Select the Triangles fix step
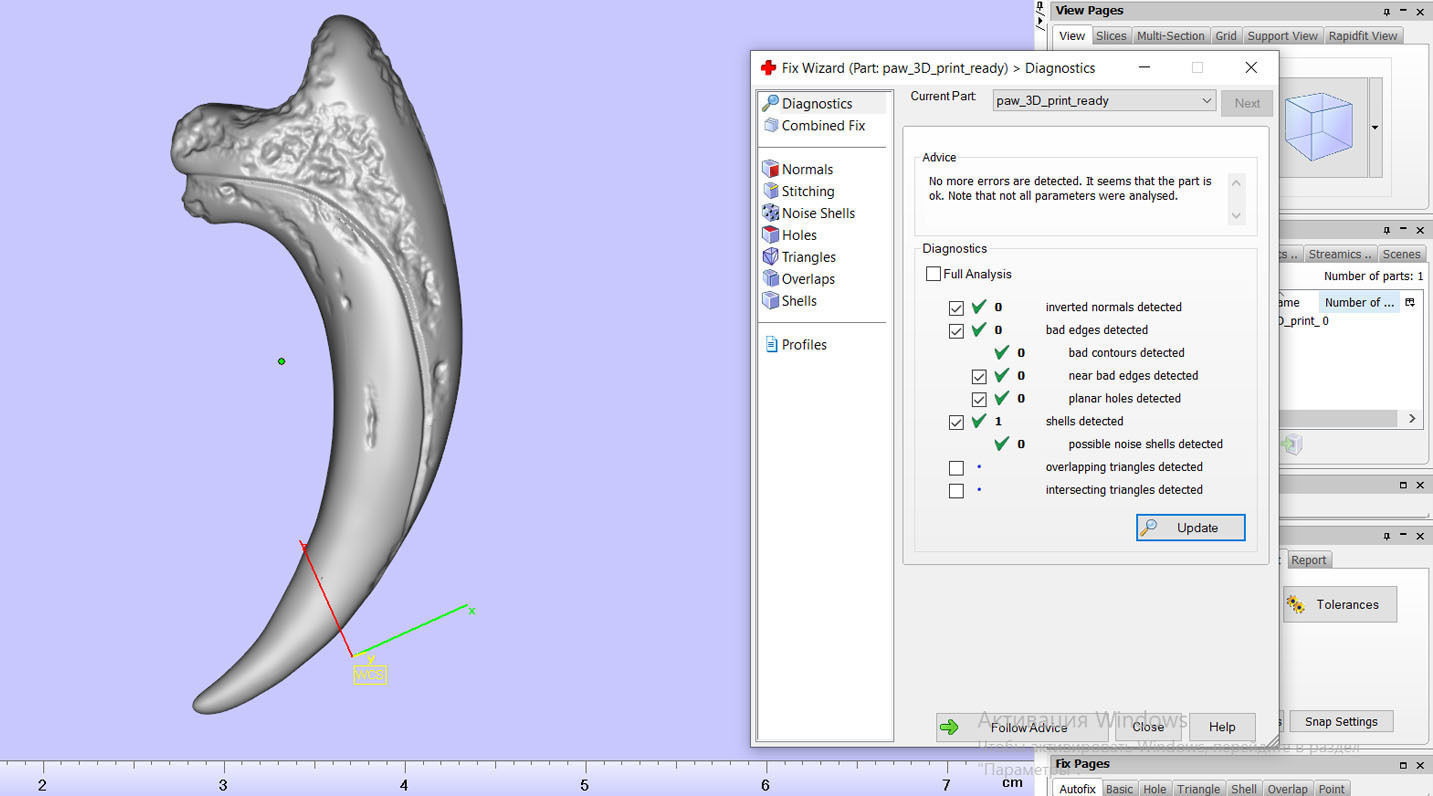 click(799, 257)
